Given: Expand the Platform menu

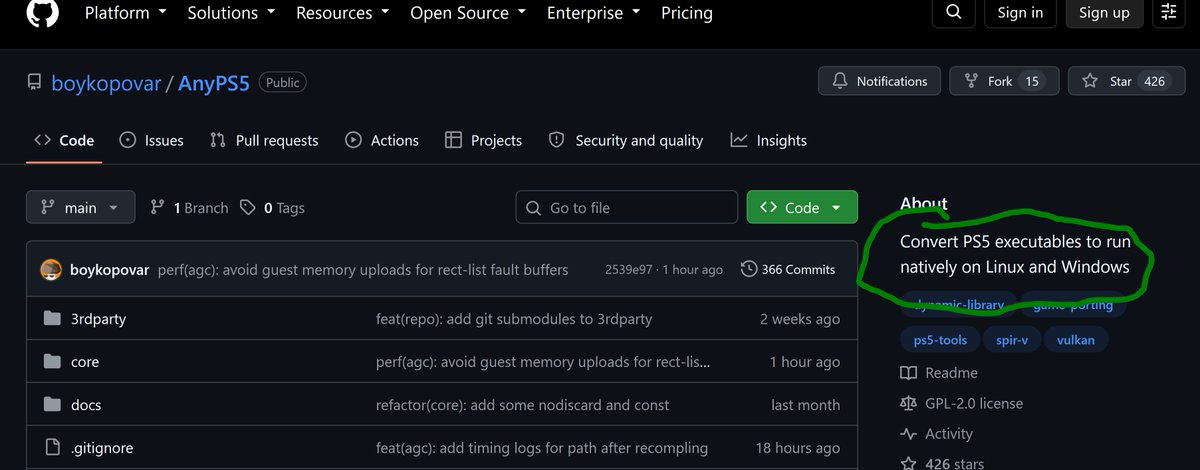Looking at the screenshot, I should [126, 13].
